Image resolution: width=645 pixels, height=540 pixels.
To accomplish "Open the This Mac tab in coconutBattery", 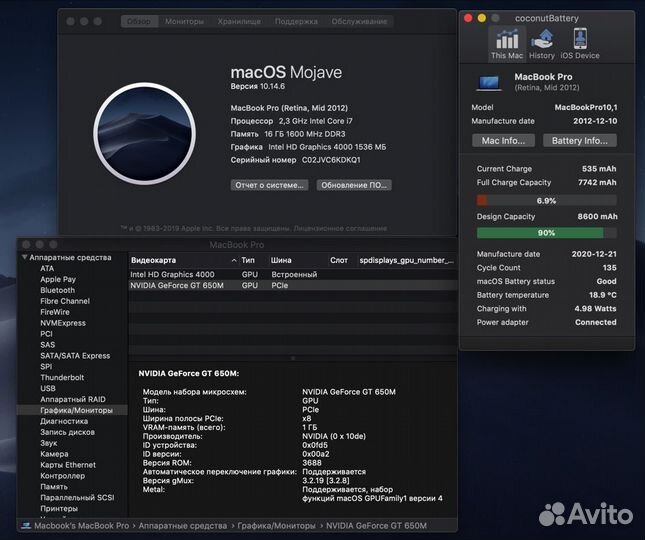I will [x=507, y=44].
